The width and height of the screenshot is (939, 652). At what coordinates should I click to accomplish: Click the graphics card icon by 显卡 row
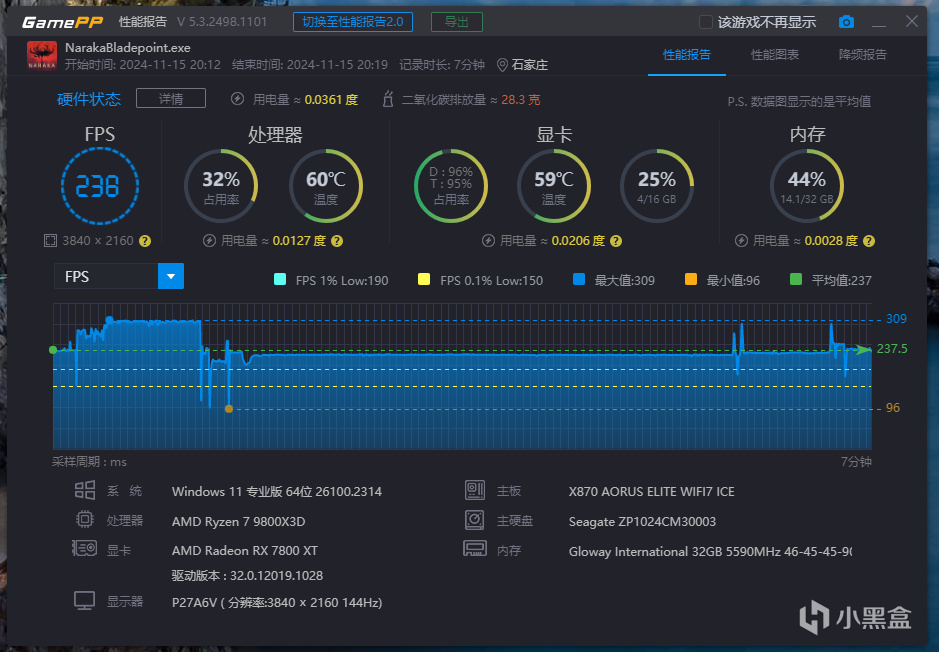[84, 548]
